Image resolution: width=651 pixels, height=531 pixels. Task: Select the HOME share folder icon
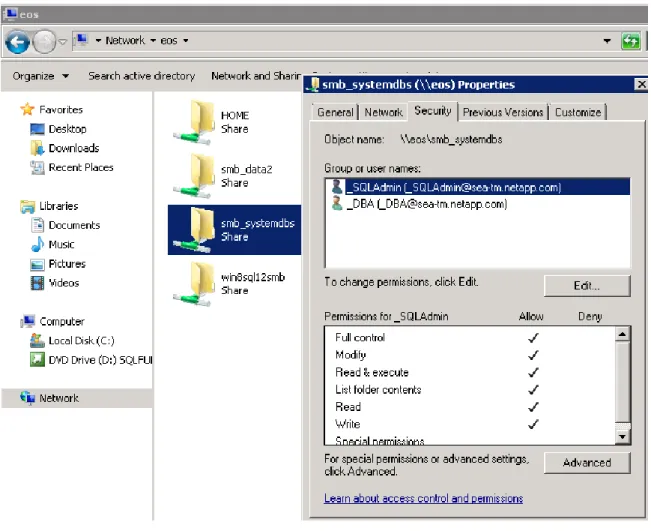tap(194, 122)
